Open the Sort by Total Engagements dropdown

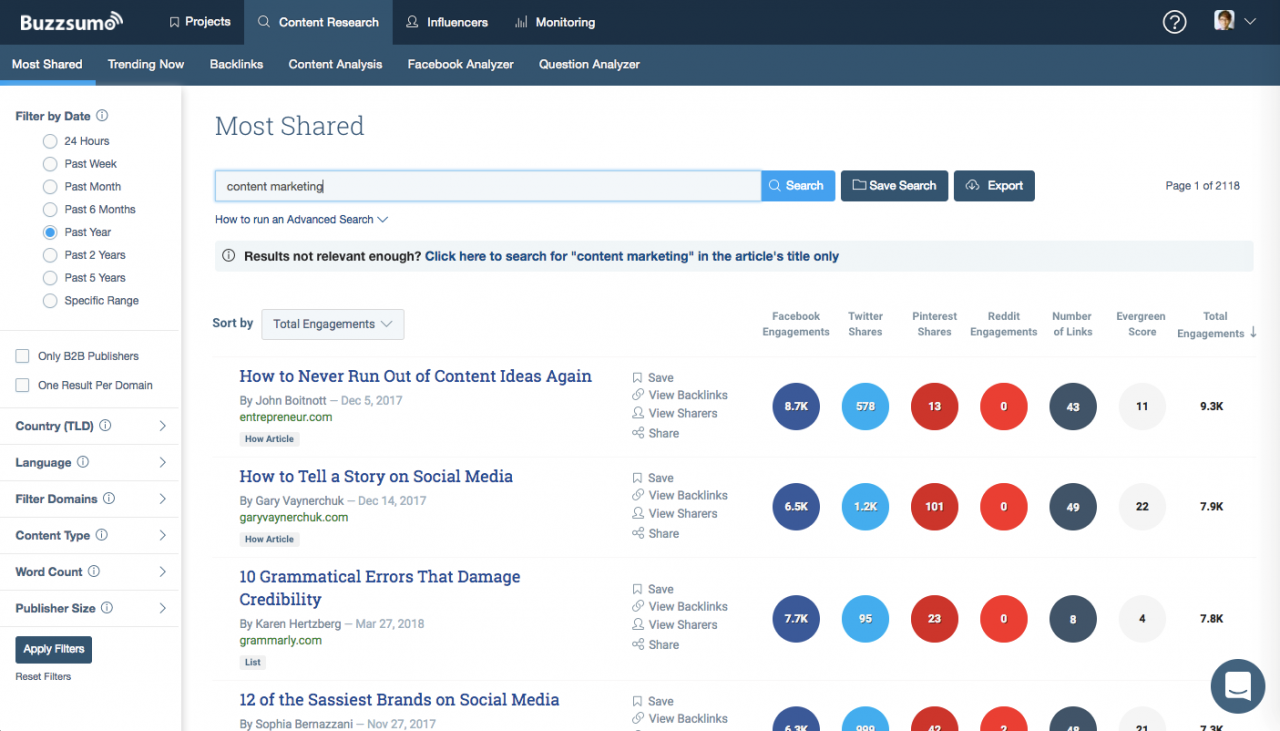click(333, 324)
